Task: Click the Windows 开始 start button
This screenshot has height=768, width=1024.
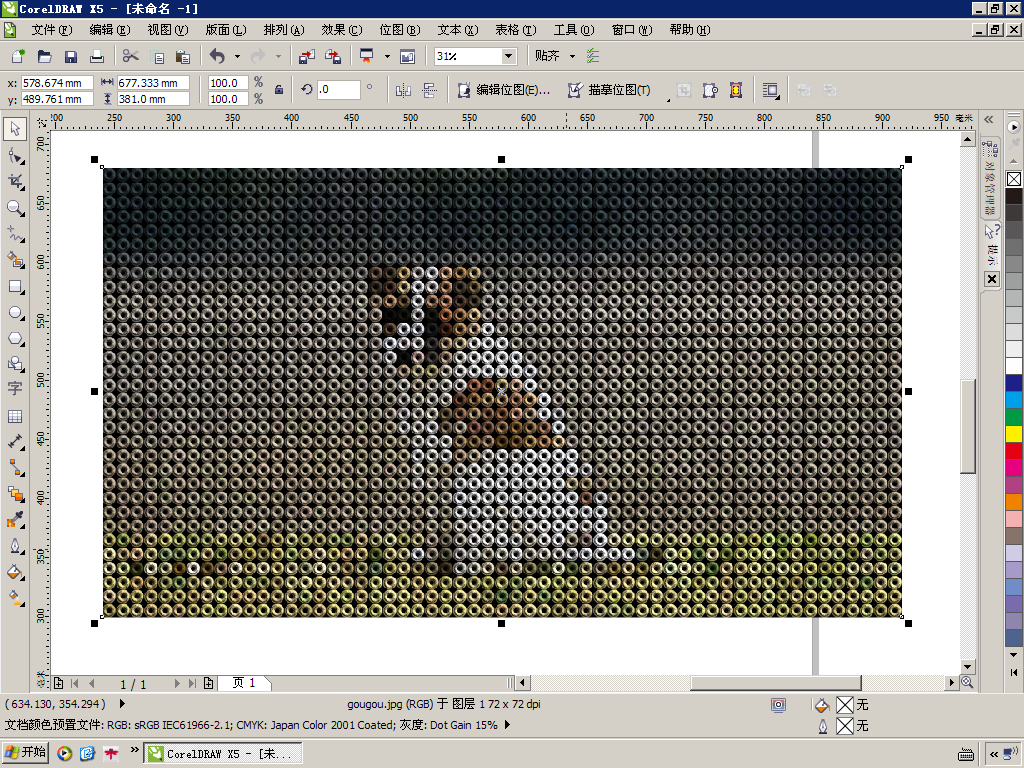Action: 25,753
